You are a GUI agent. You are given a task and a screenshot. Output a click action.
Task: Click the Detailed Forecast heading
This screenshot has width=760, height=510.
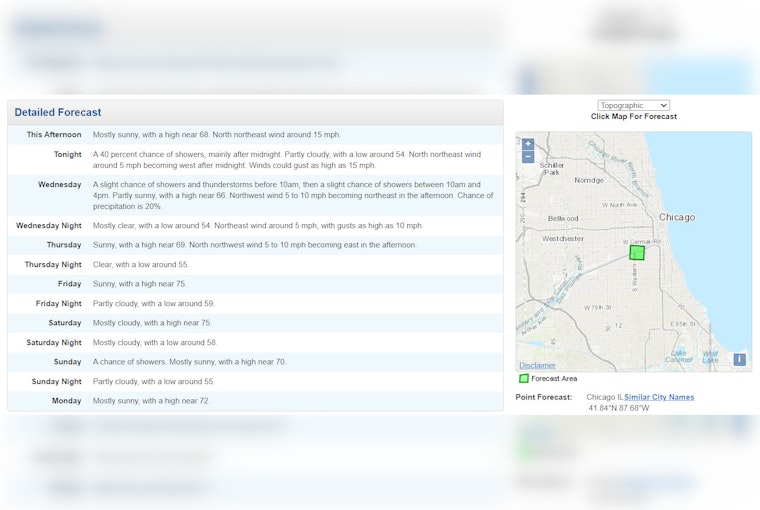click(x=58, y=112)
